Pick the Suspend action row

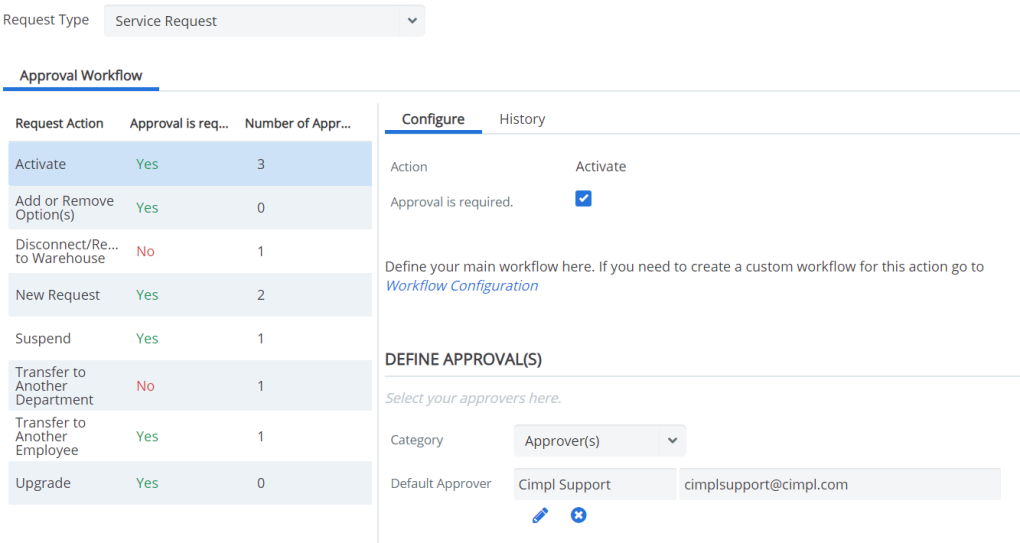190,338
